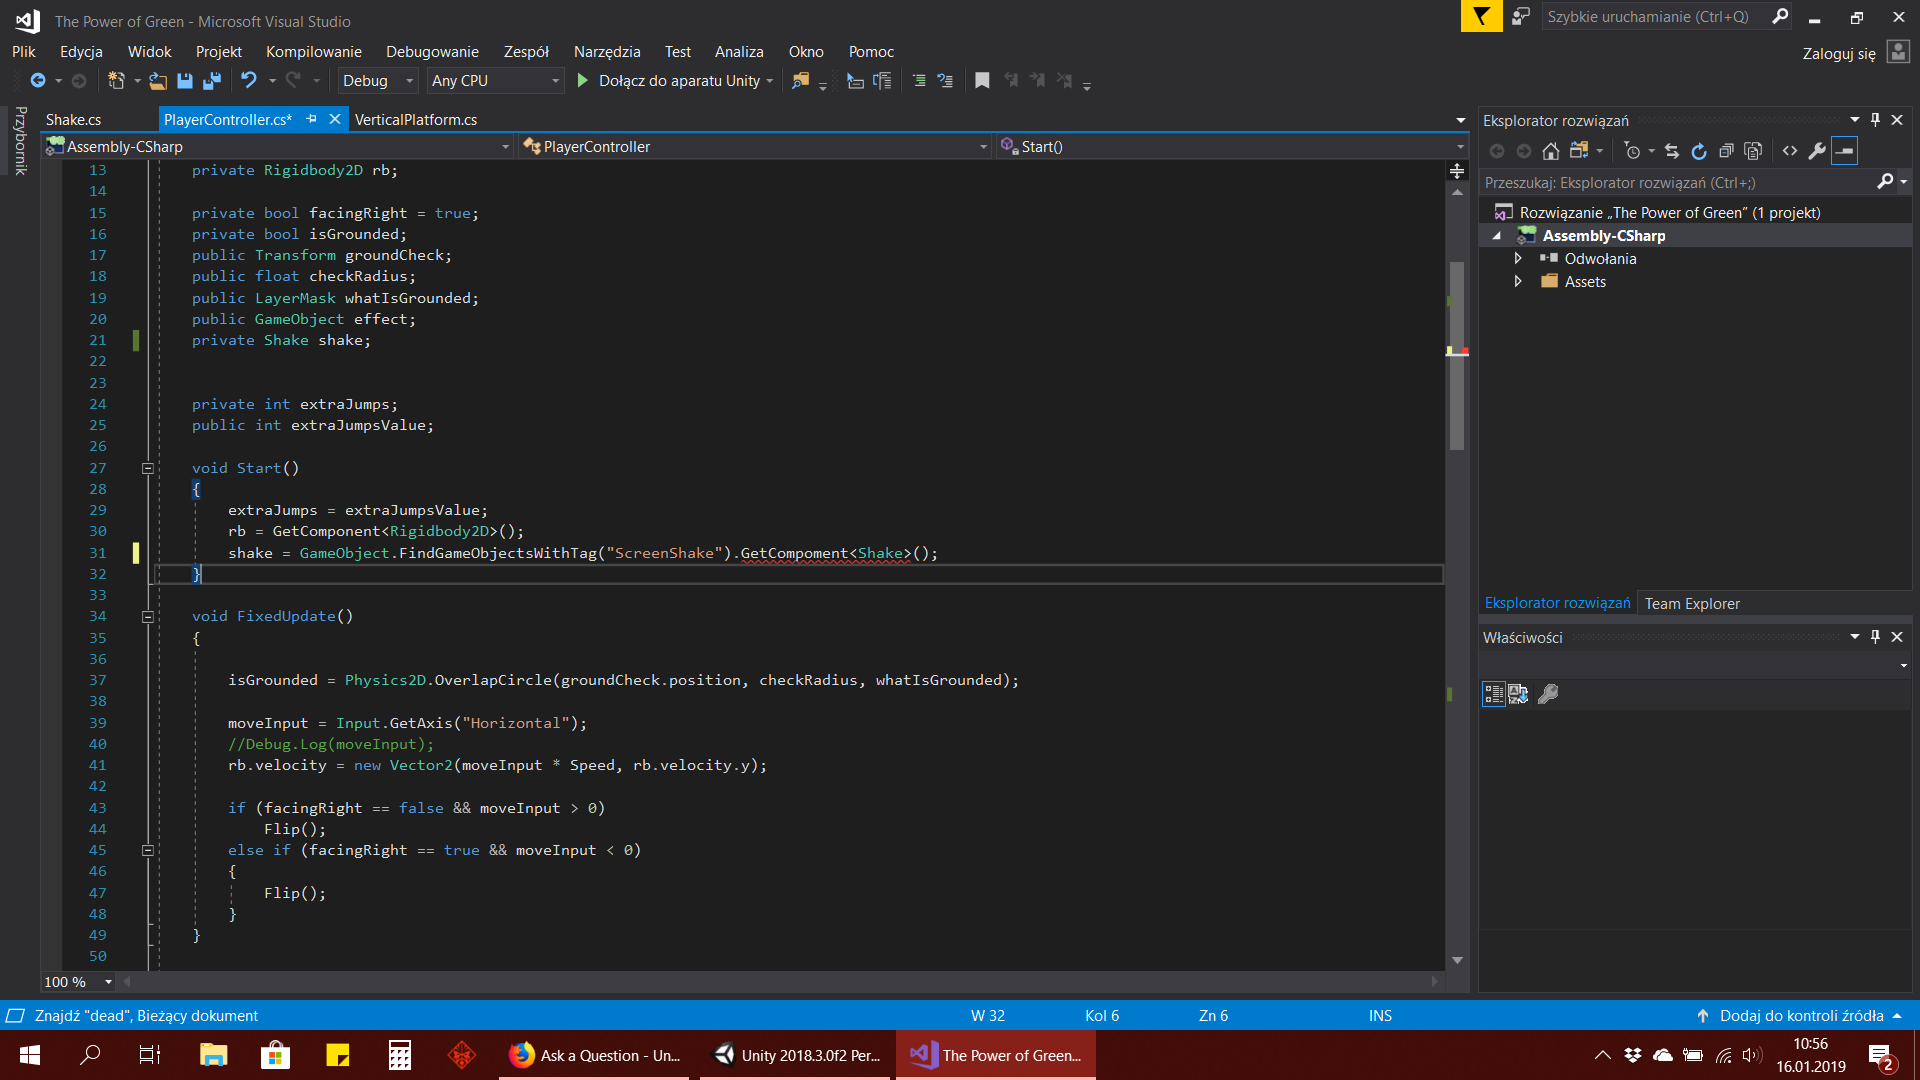Open the Any CPU platform dropdown
1920x1080 pixels.
tap(495, 81)
